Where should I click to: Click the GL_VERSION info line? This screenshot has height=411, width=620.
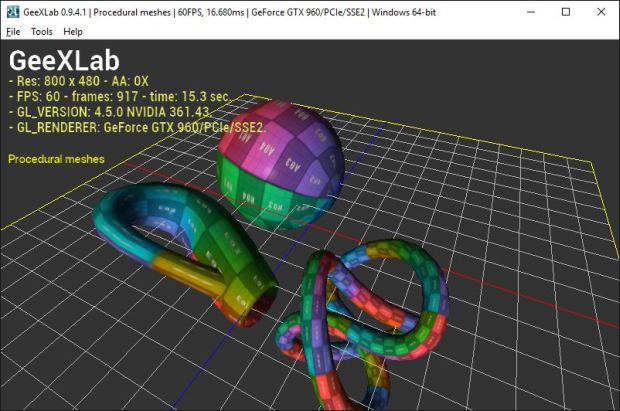[109, 112]
